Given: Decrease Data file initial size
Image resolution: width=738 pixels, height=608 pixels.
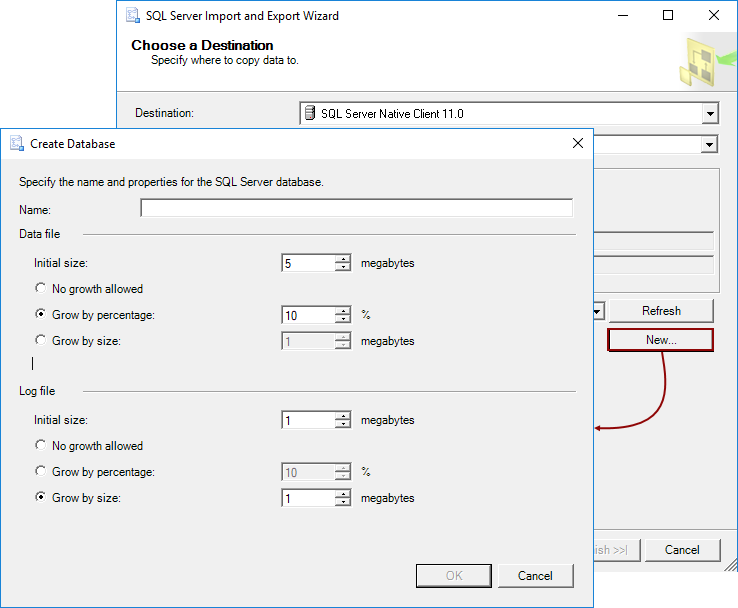Looking at the screenshot, I should [343, 267].
